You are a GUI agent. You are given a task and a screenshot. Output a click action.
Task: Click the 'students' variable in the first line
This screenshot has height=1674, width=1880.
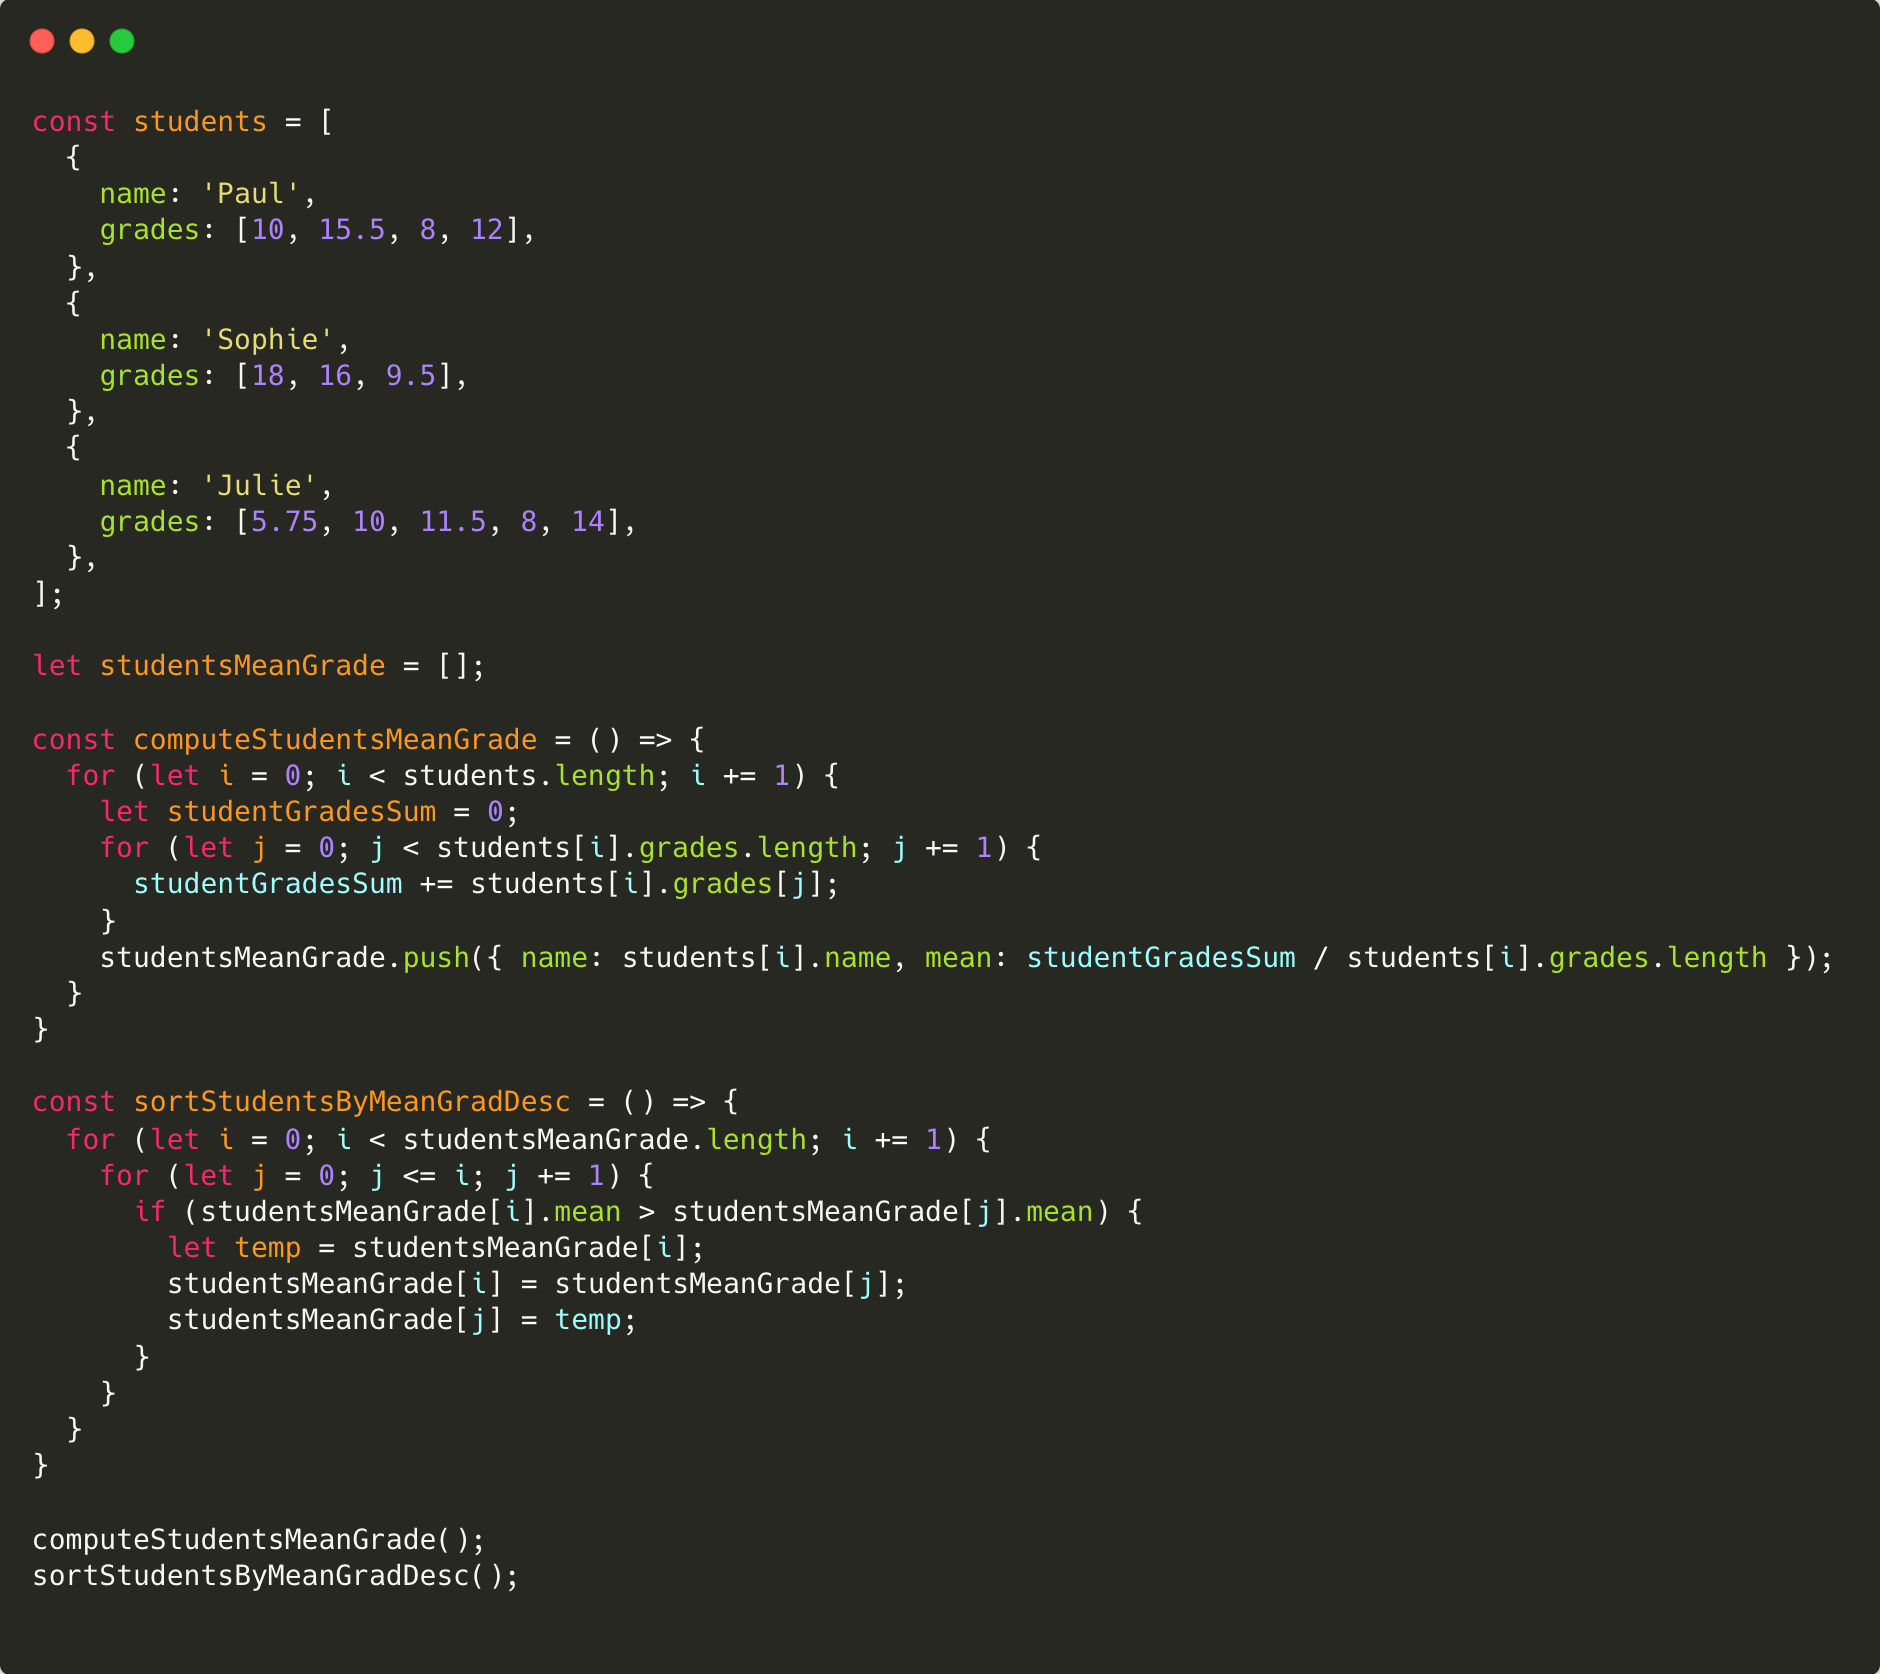[200, 122]
